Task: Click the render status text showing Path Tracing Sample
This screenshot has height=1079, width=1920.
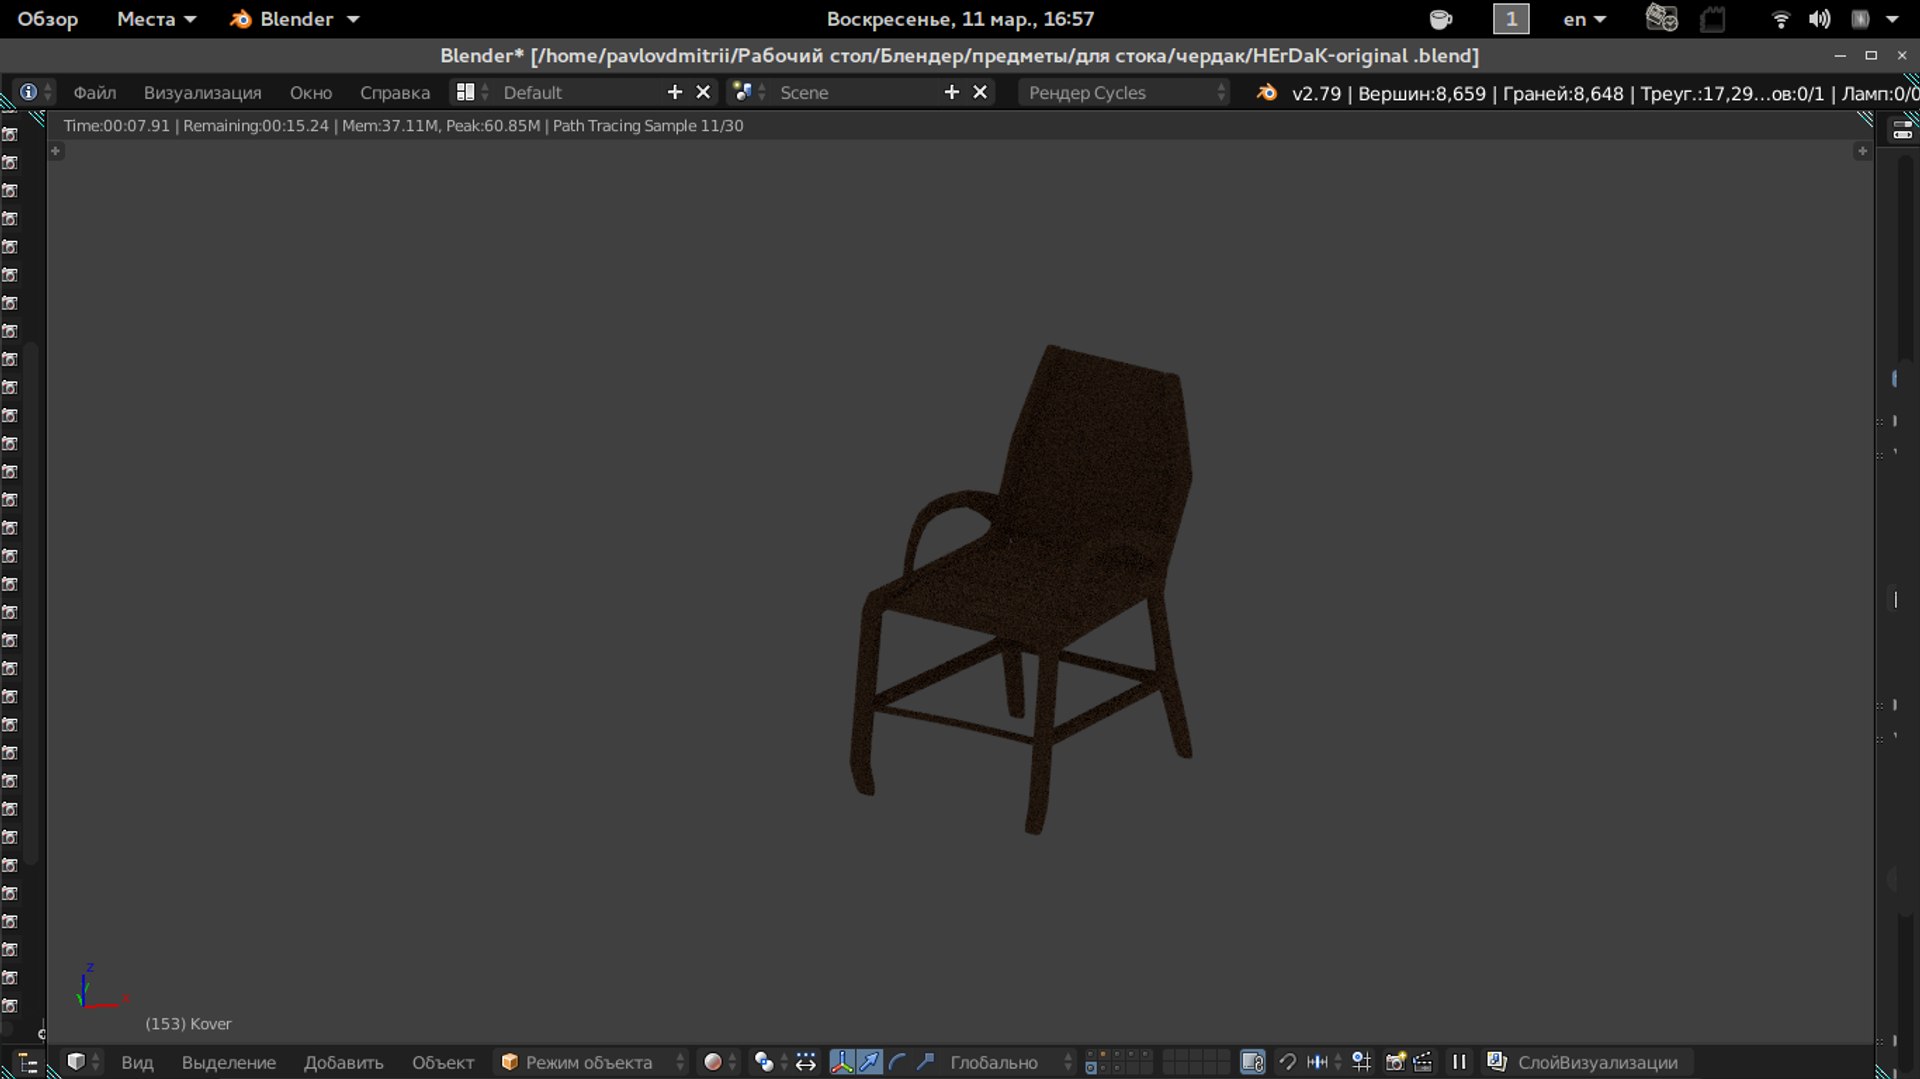Action: point(404,126)
